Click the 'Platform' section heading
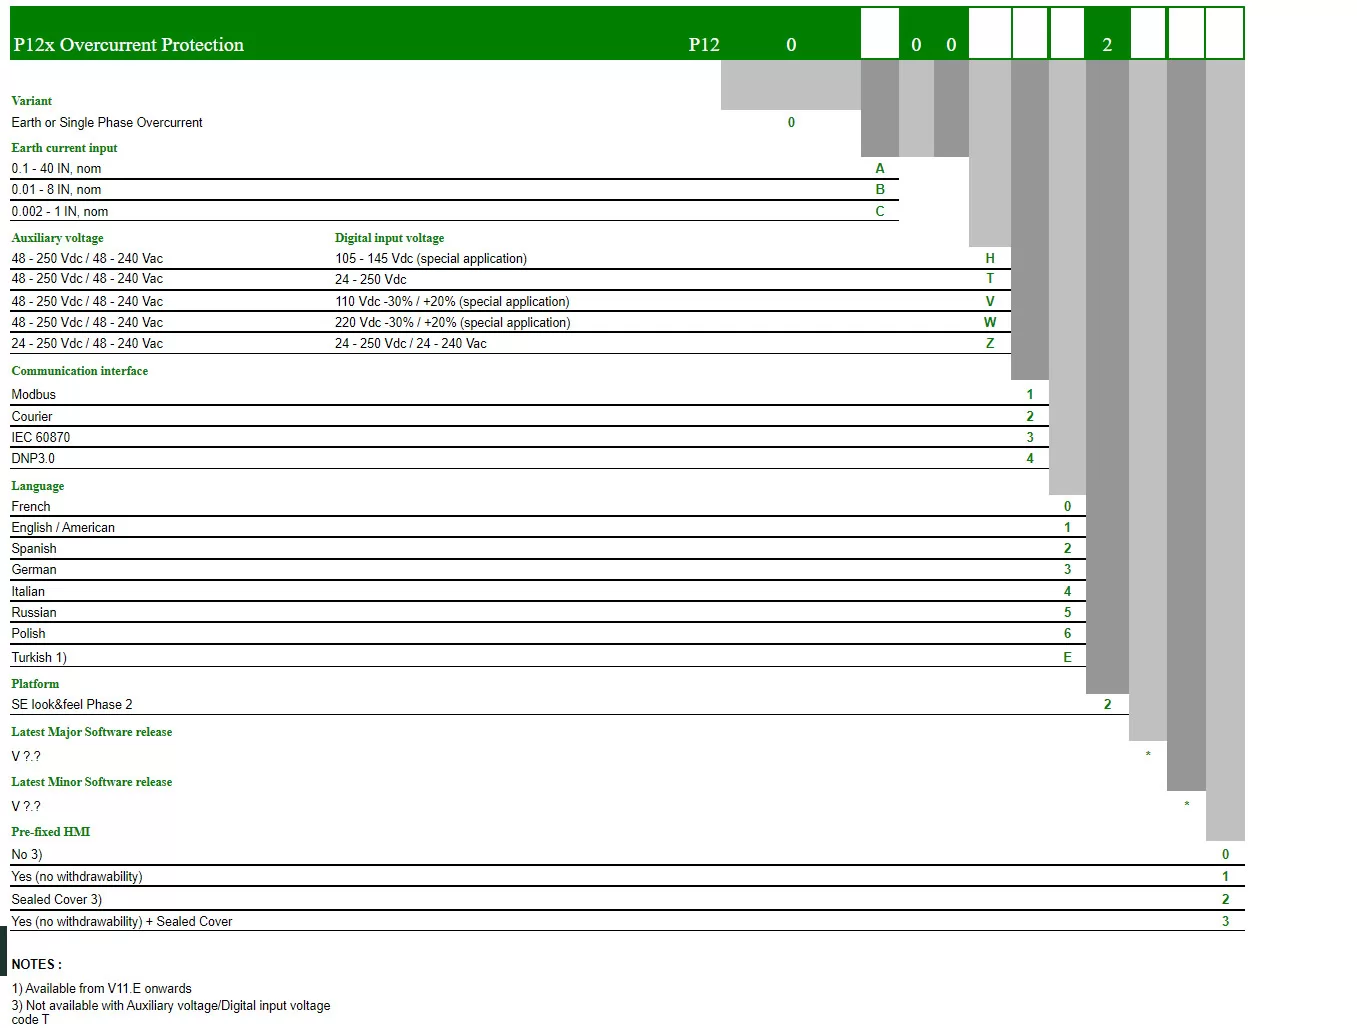This screenshot has width=1357, height=1028. 35,684
